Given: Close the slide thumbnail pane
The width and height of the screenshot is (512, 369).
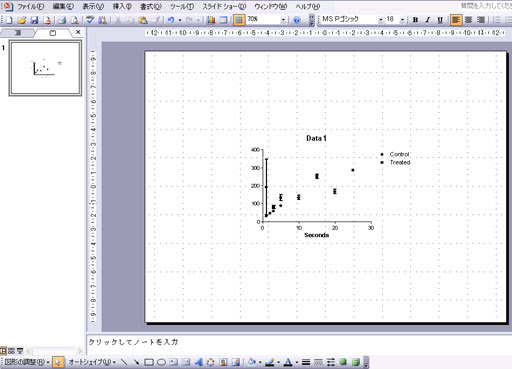Looking at the screenshot, I should click(78, 32).
